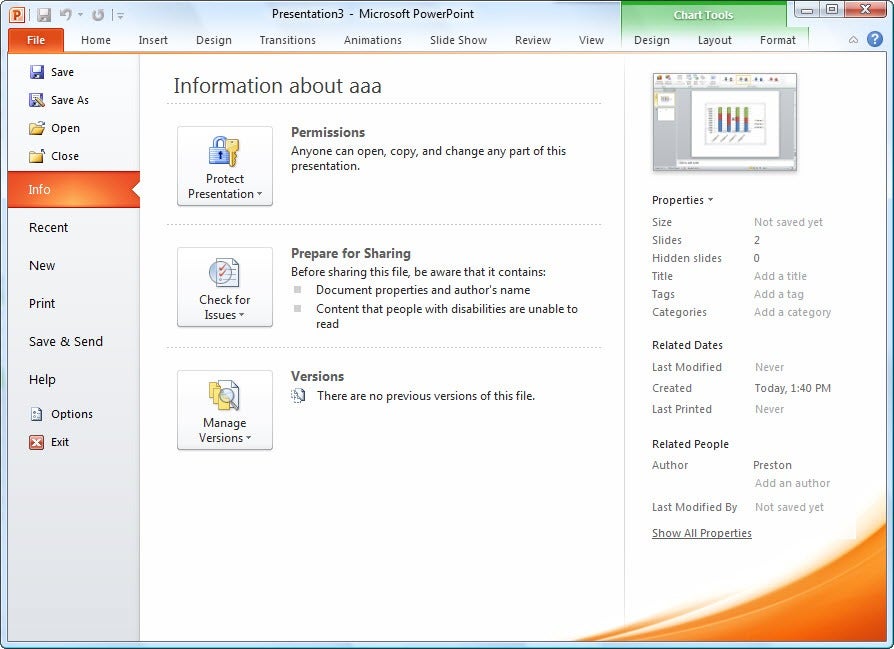Click the author name Preston
Screen dimensions: 894x649
tap(772, 465)
